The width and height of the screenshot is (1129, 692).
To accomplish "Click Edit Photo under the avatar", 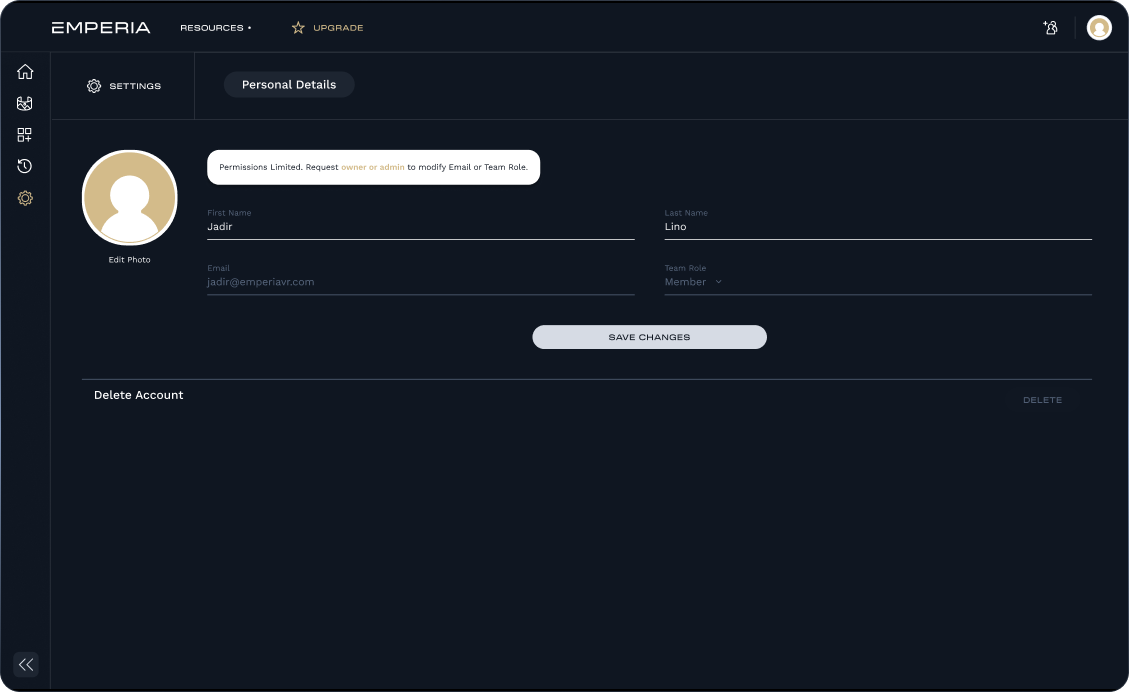I will coord(130,260).
